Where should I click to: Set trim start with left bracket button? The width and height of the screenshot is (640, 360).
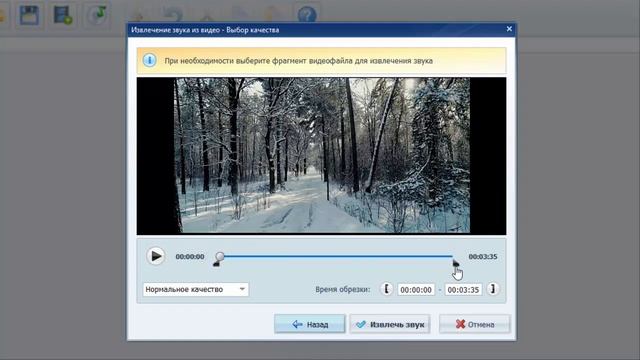[x=387, y=289]
